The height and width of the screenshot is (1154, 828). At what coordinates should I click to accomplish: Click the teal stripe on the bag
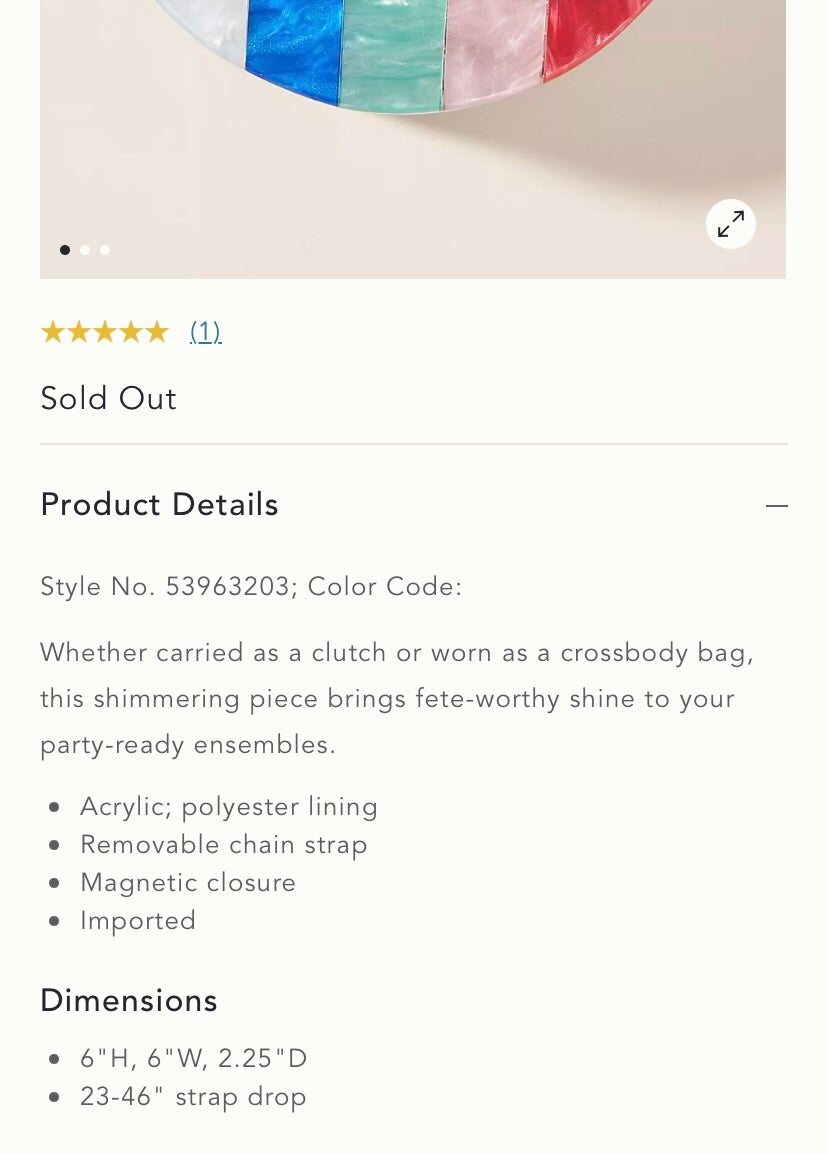click(x=394, y=53)
